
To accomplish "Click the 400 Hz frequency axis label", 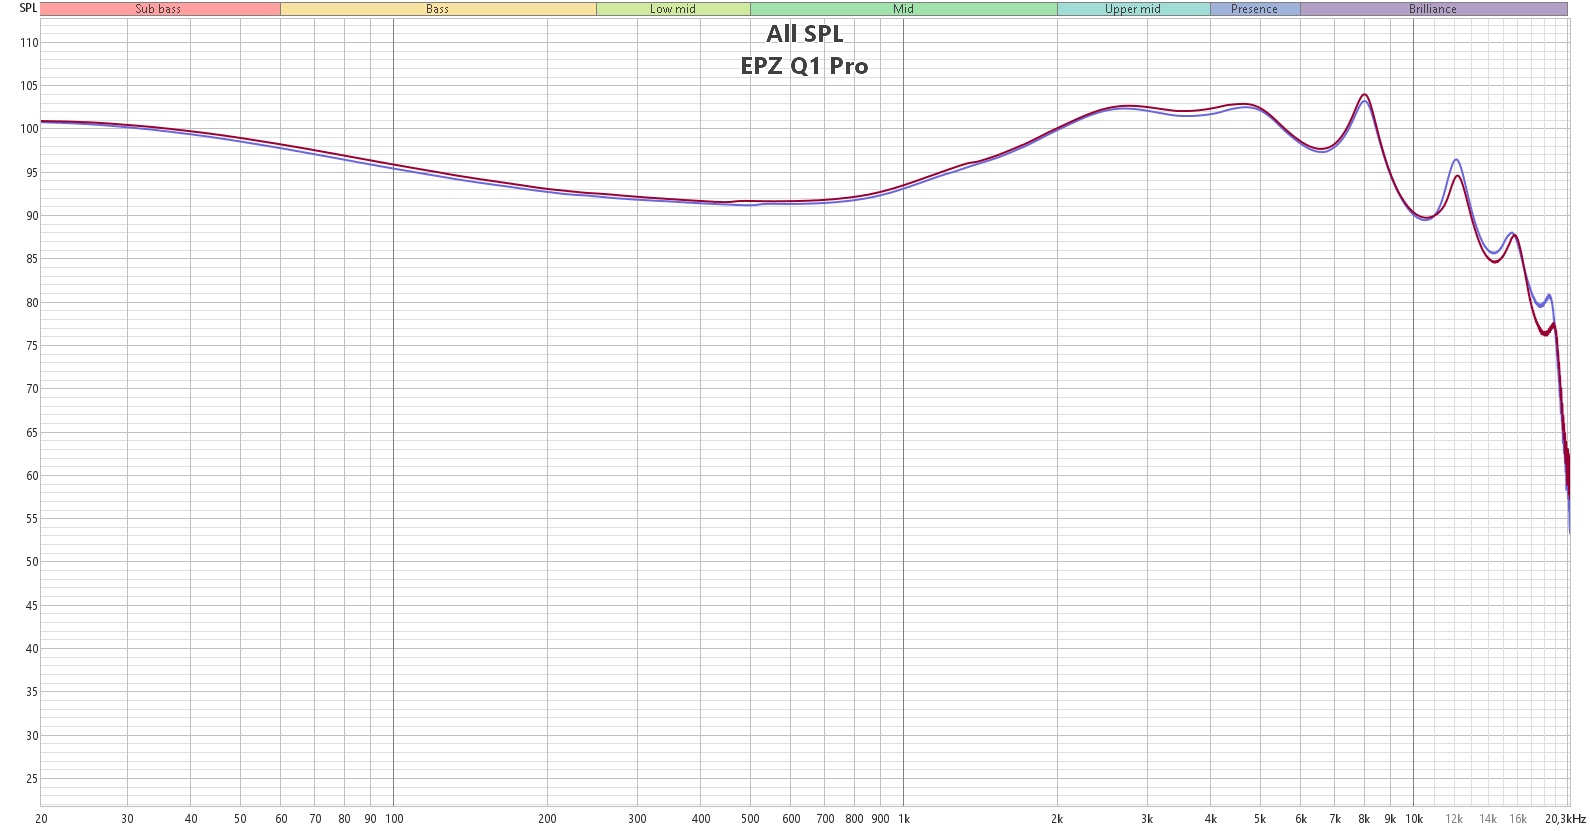I will [x=701, y=819].
